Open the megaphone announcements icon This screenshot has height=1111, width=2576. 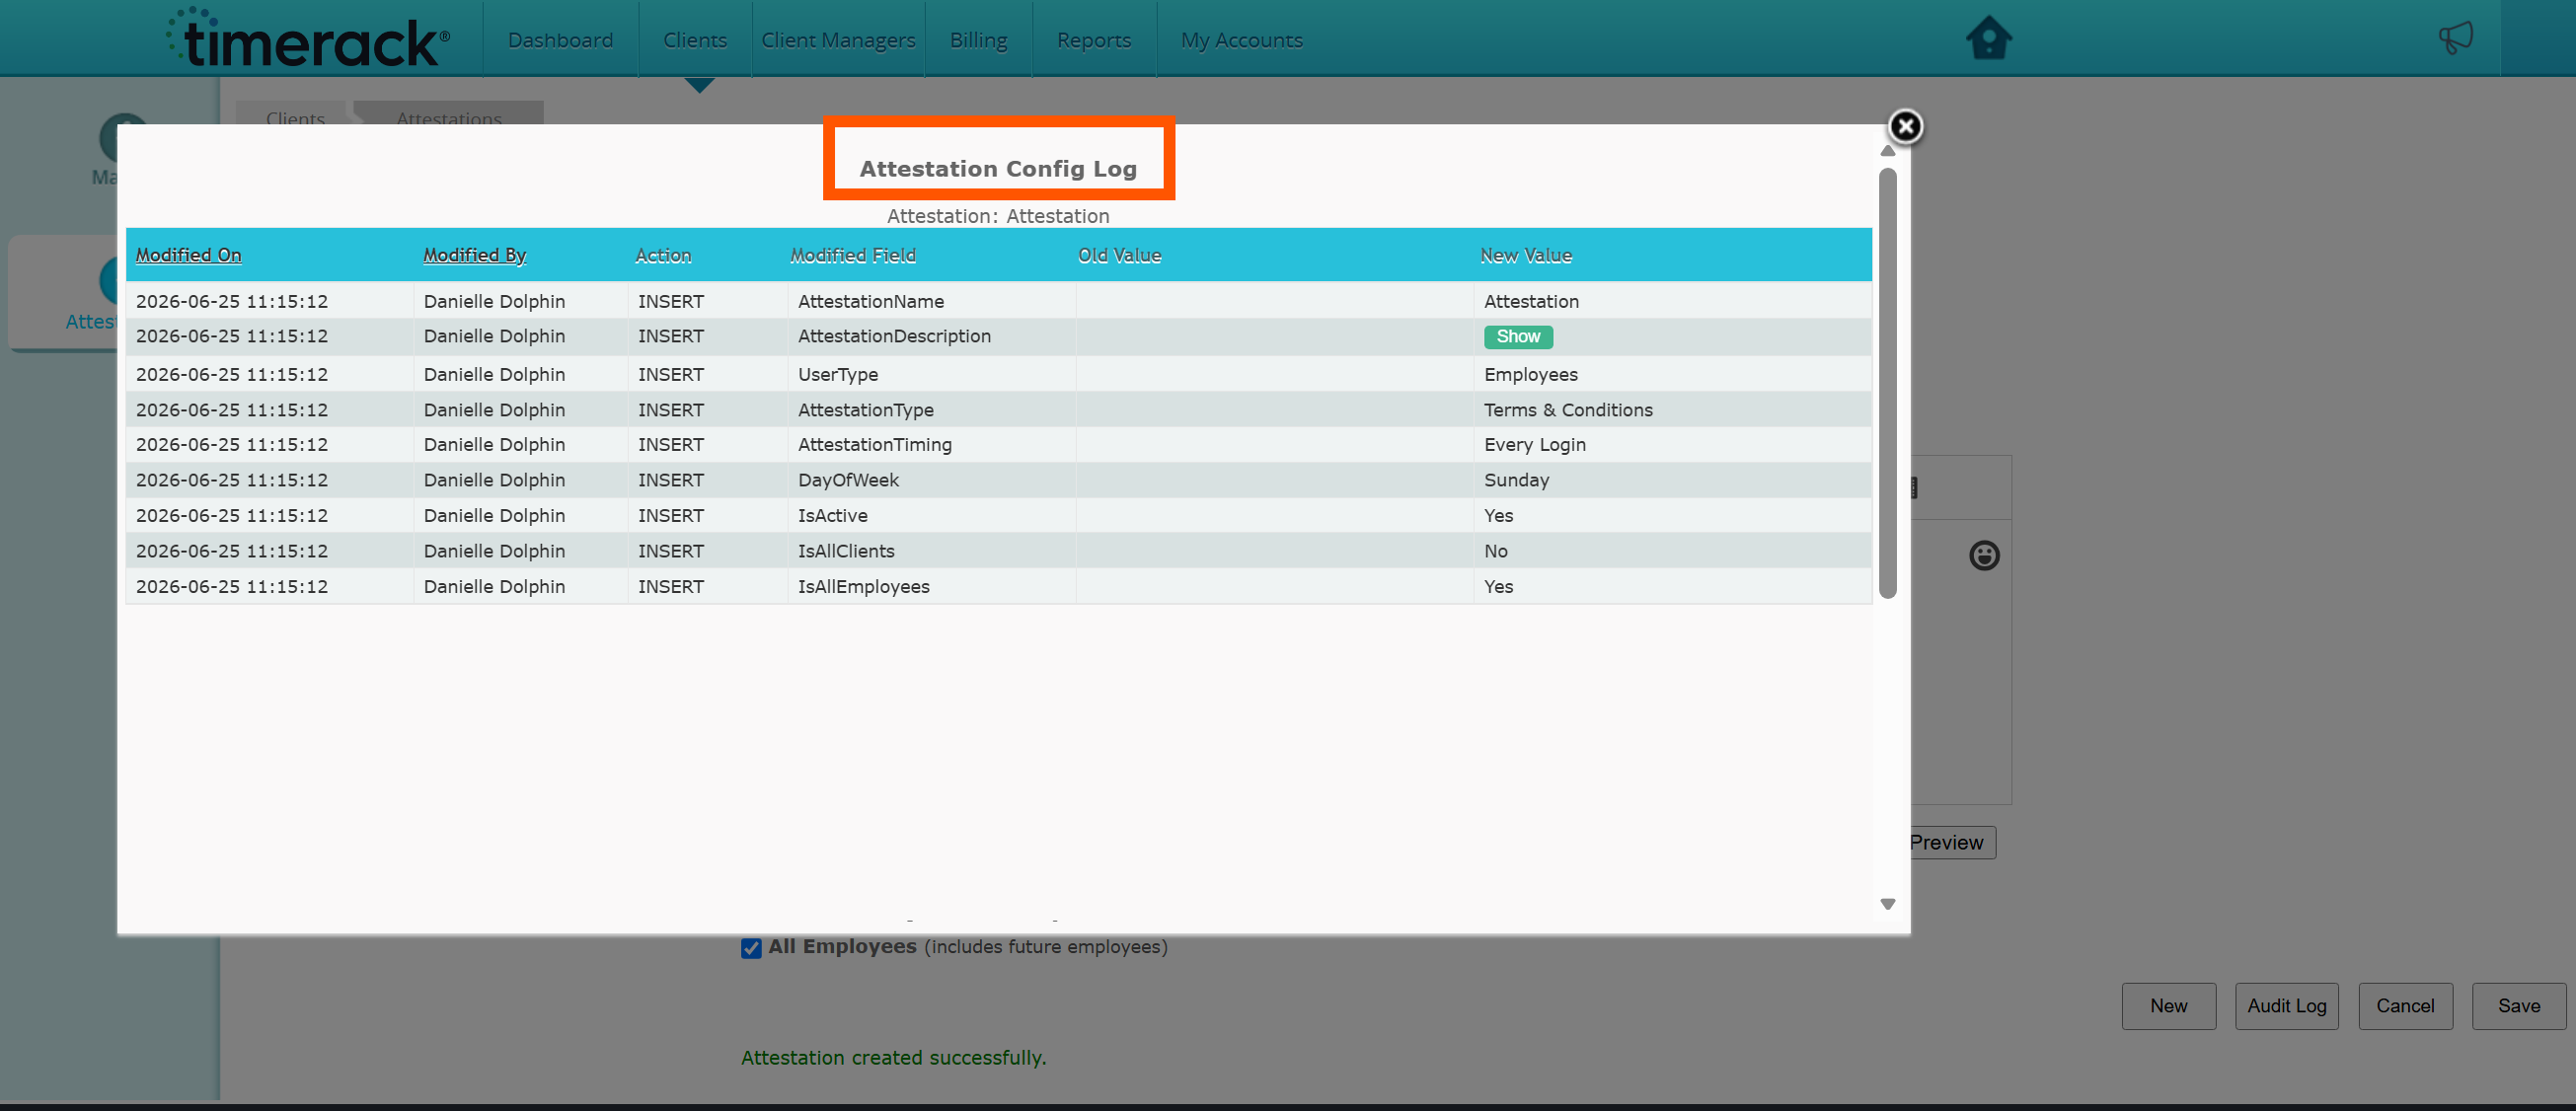[x=2455, y=38]
